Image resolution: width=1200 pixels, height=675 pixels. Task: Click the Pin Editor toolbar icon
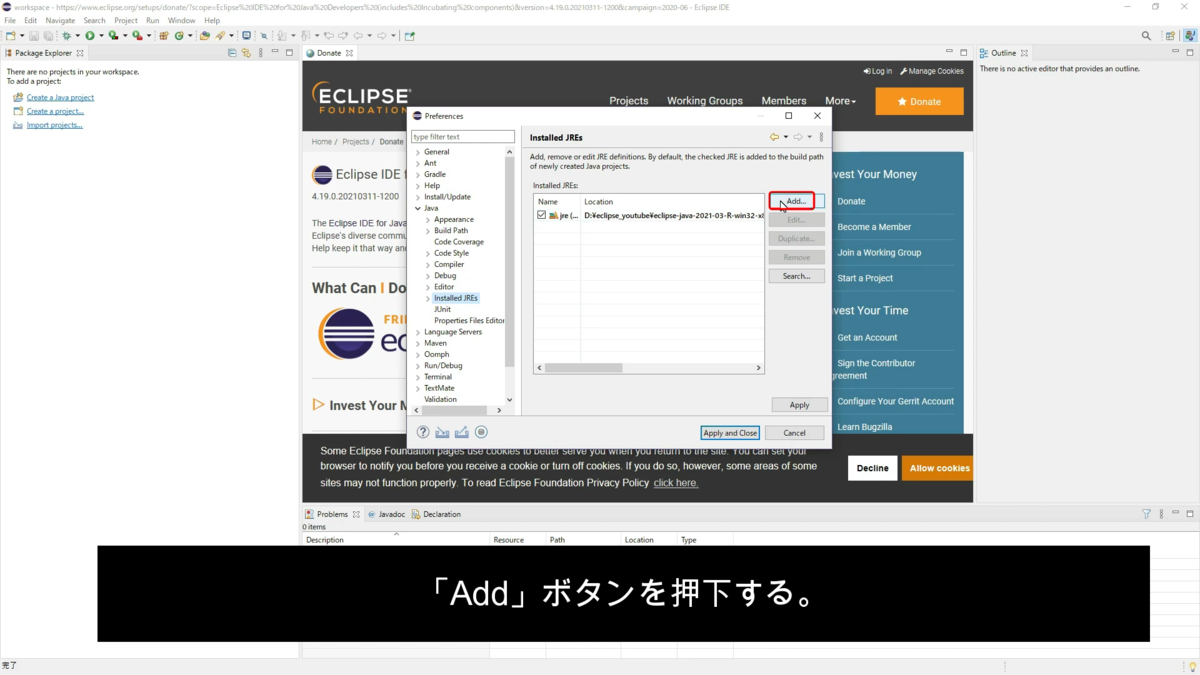(409, 36)
